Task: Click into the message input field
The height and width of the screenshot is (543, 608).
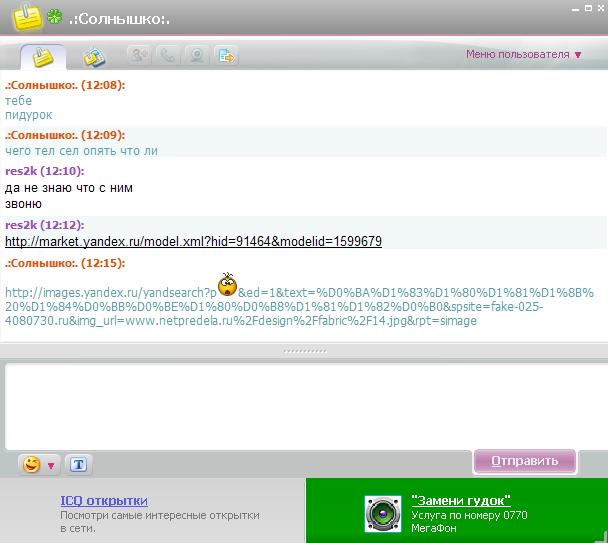Action: (x=306, y=406)
